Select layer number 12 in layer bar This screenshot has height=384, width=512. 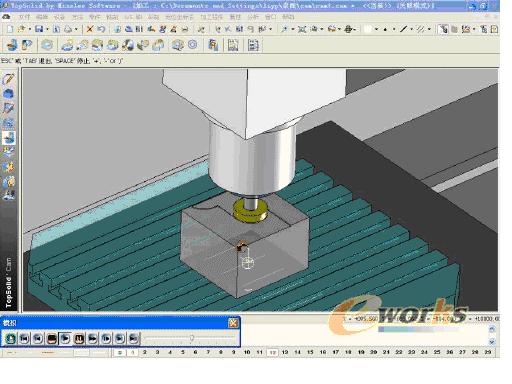pyautogui.click(x=272, y=352)
